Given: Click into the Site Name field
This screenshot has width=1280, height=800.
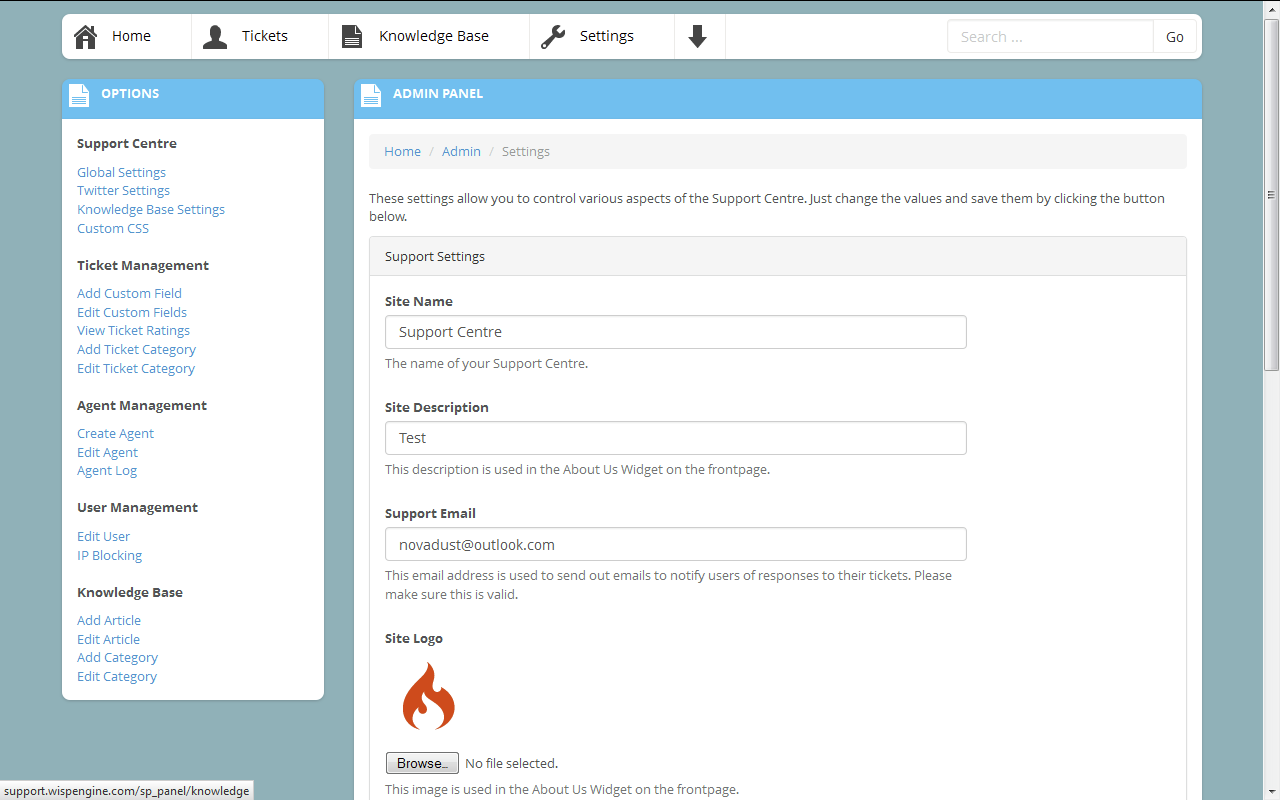Looking at the screenshot, I should [x=675, y=332].
